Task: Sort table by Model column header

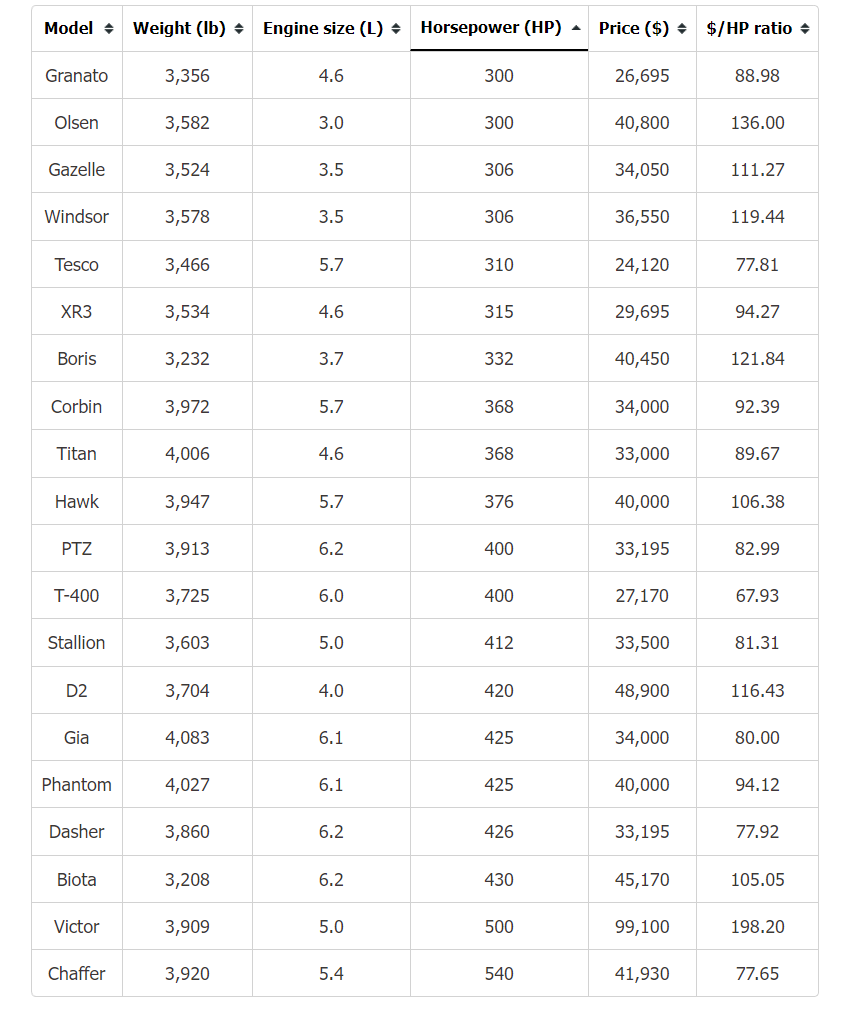Action: [x=69, y=28]
